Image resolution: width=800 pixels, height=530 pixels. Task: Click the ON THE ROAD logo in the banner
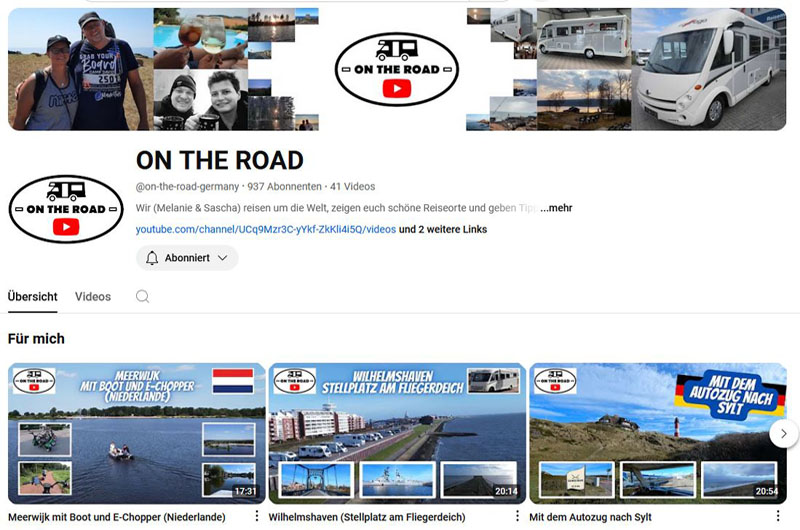396,69
